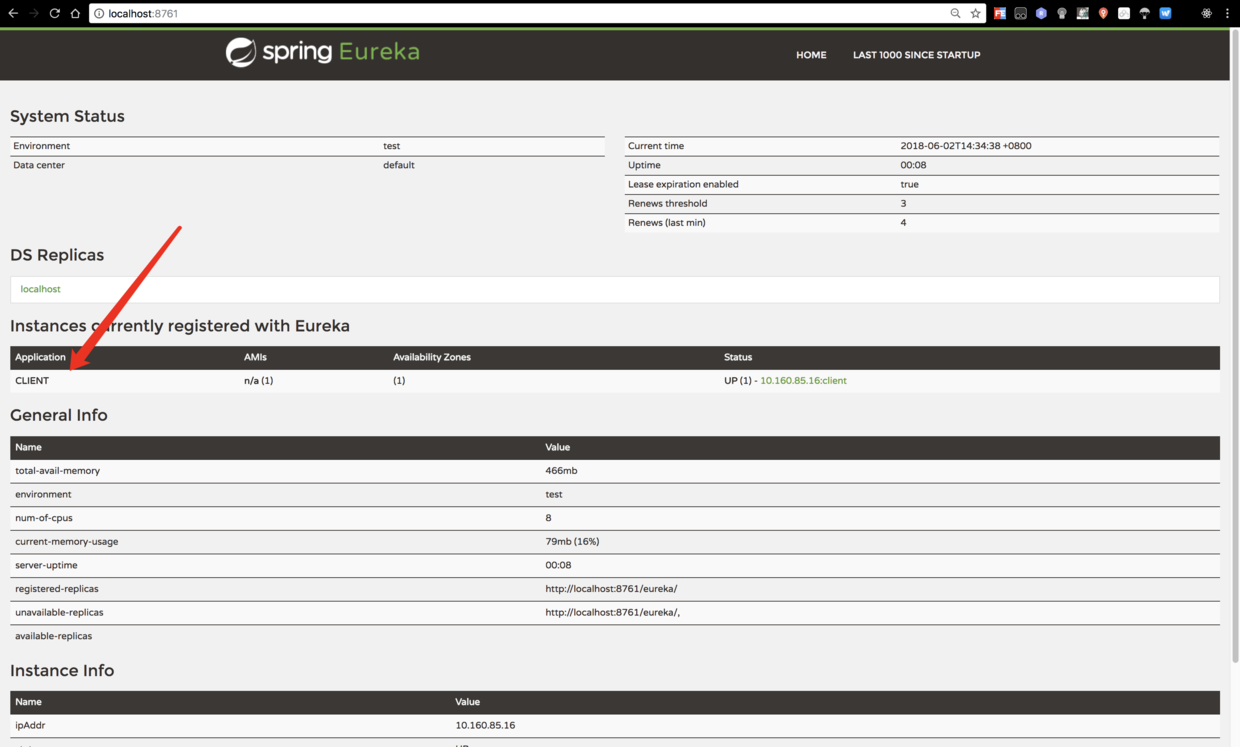Image resolution: width=1240 pixels, height=747 pixels.
Task: Click the CLIENT application cell
Action: coord(32,381)
